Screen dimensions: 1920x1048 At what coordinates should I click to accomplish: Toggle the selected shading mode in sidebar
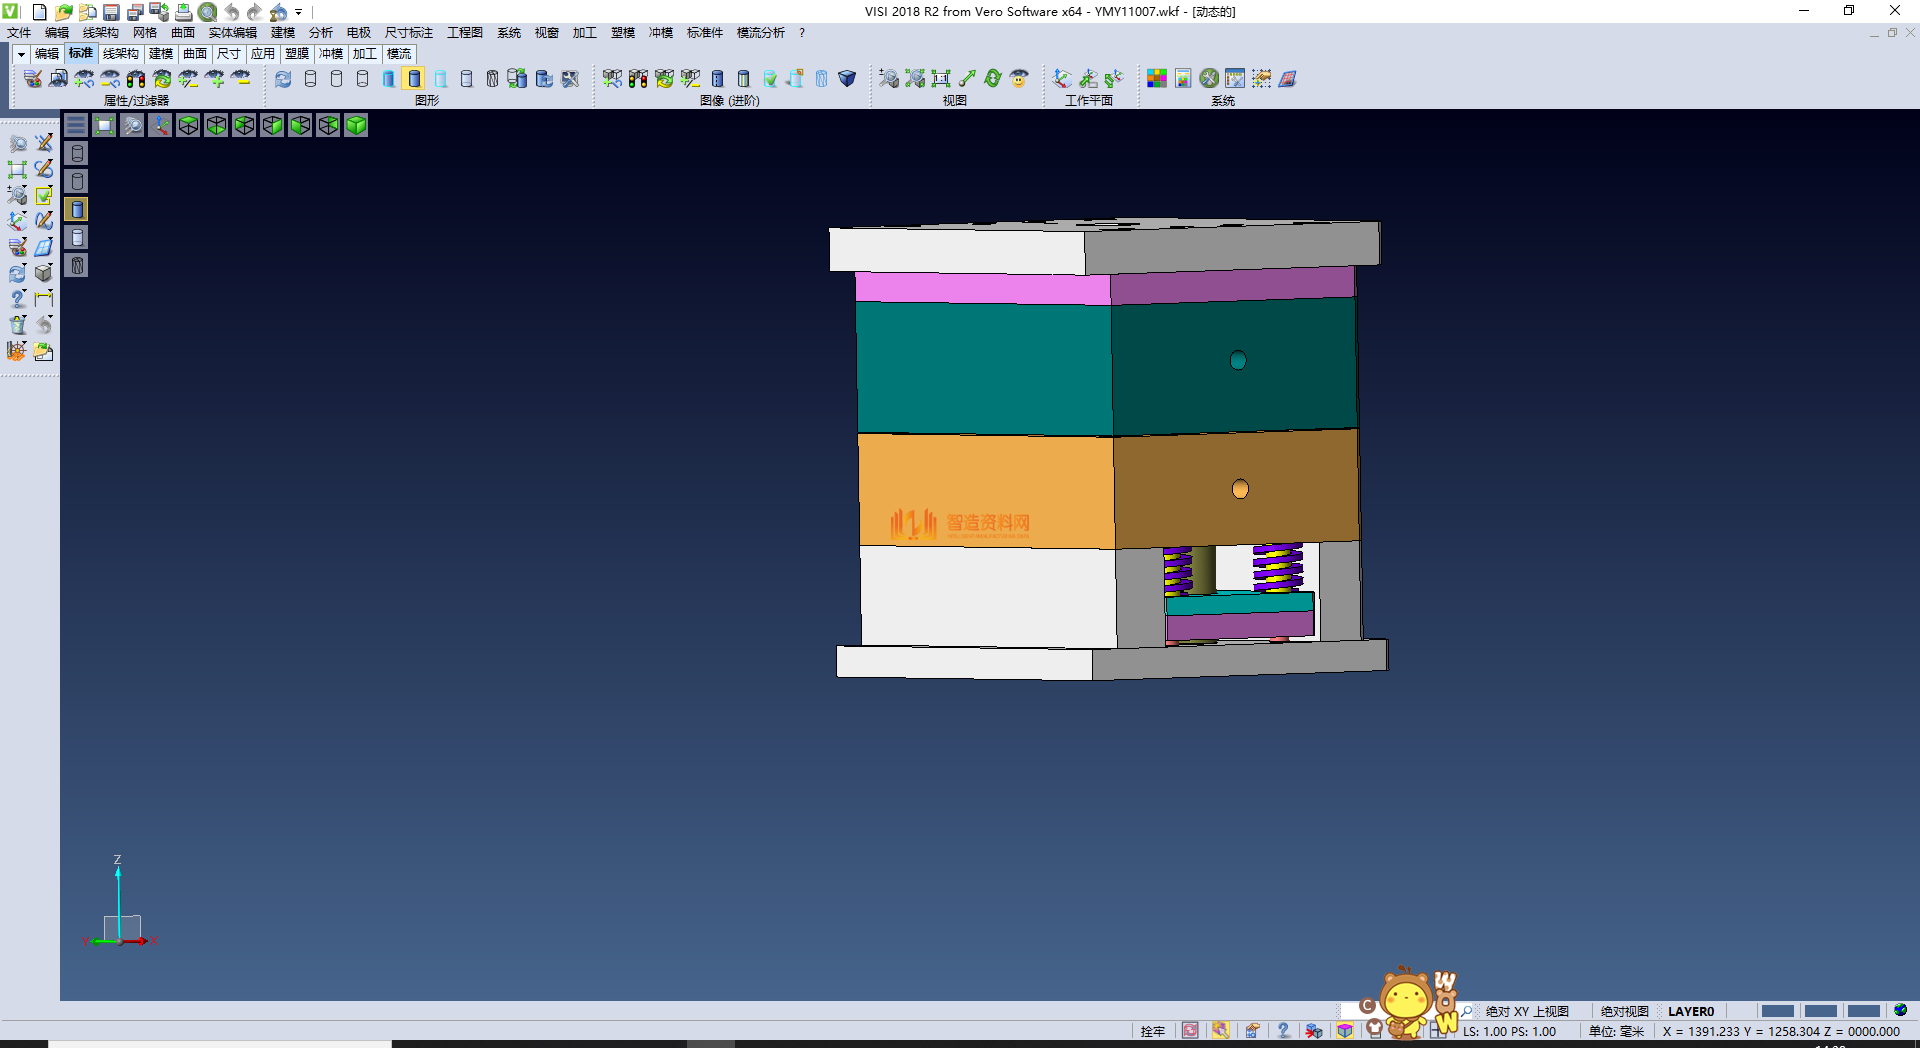77,209
